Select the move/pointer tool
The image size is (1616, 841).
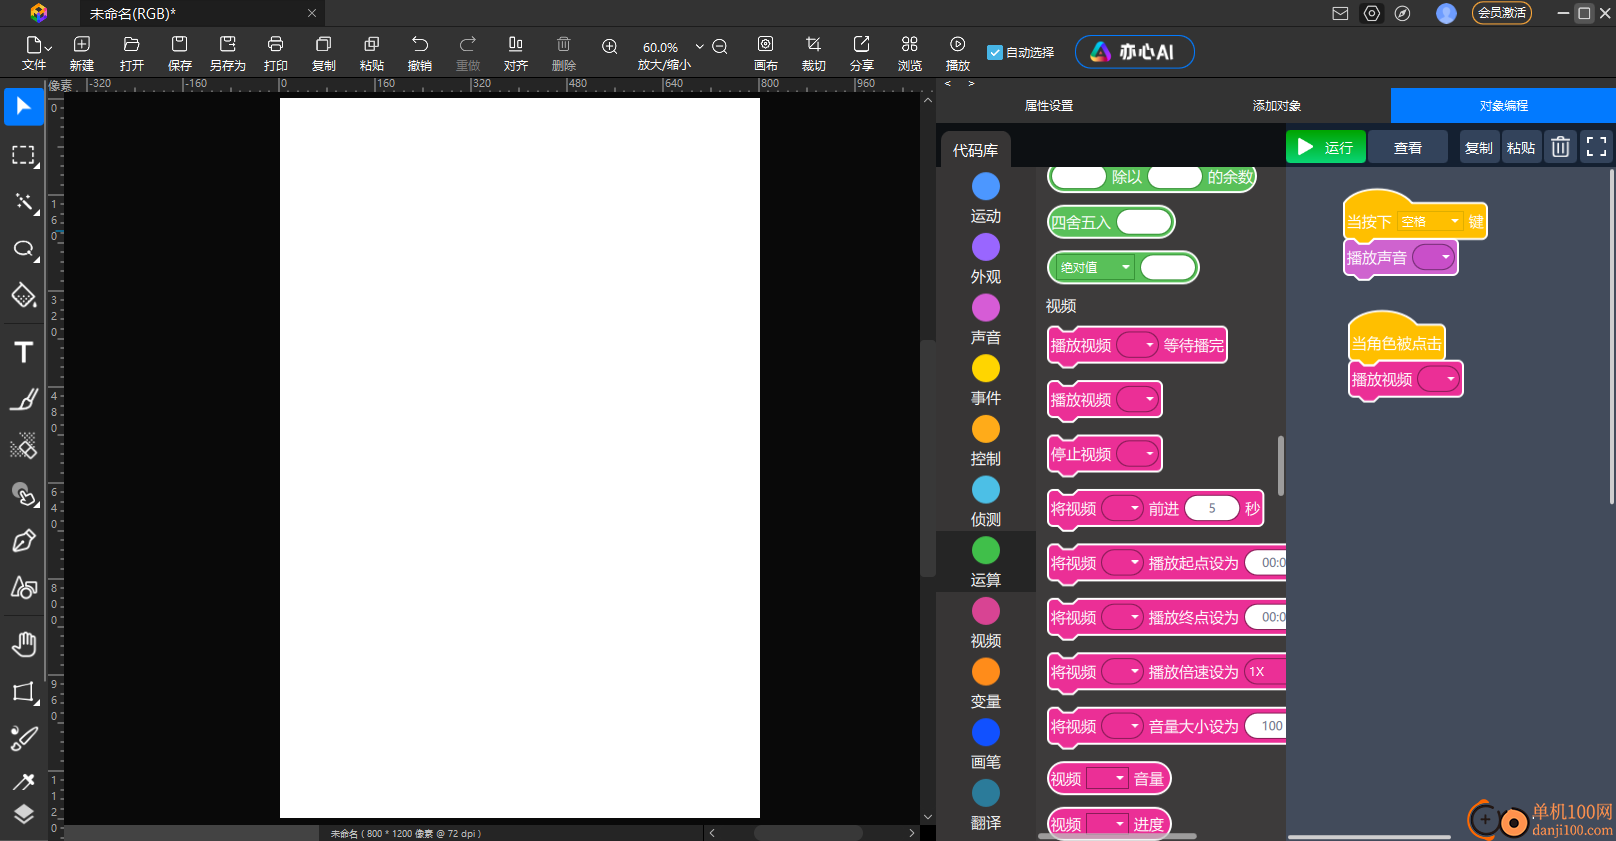point(24,106)
